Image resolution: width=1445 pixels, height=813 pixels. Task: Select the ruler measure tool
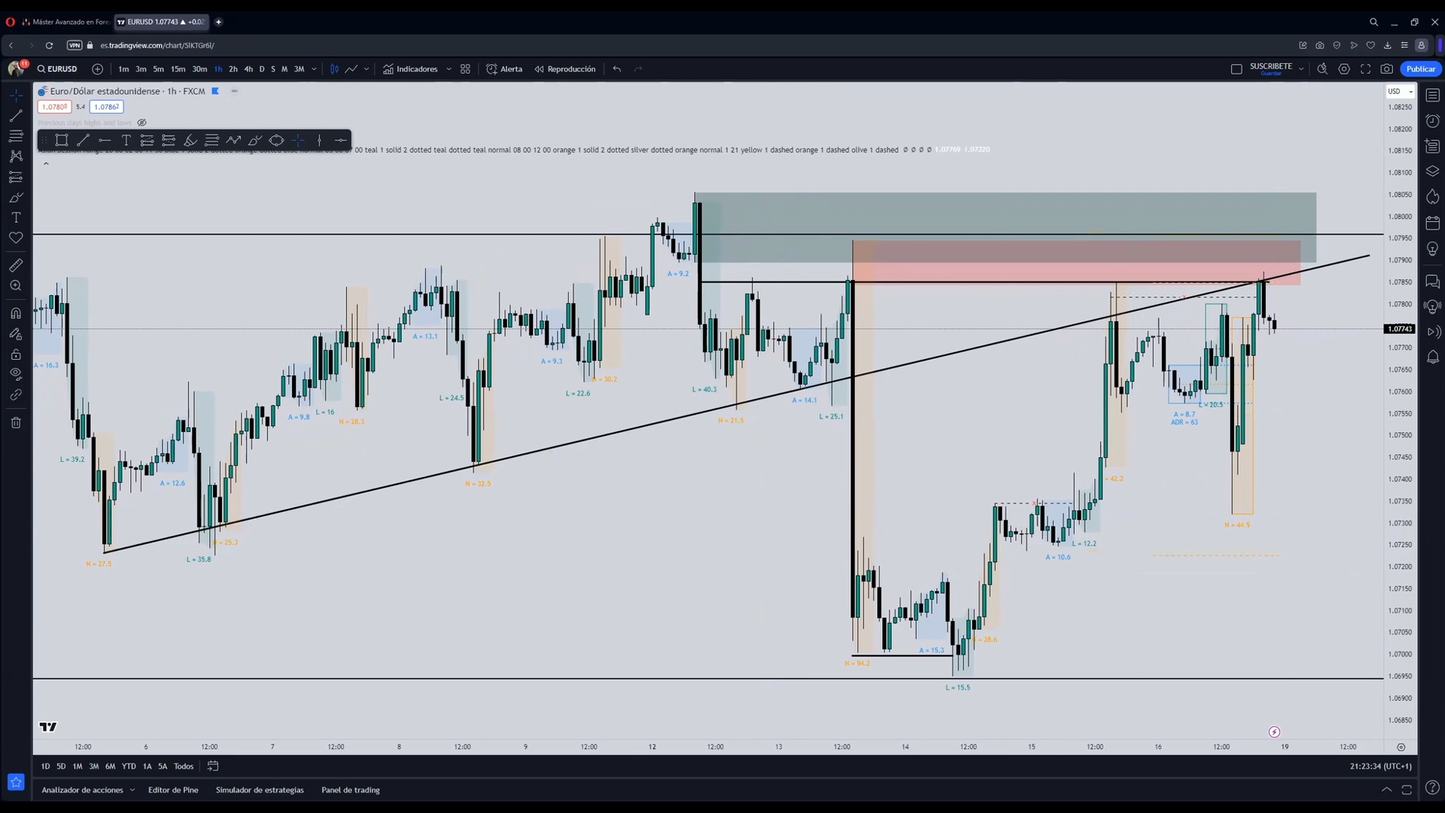pos(16,265)
